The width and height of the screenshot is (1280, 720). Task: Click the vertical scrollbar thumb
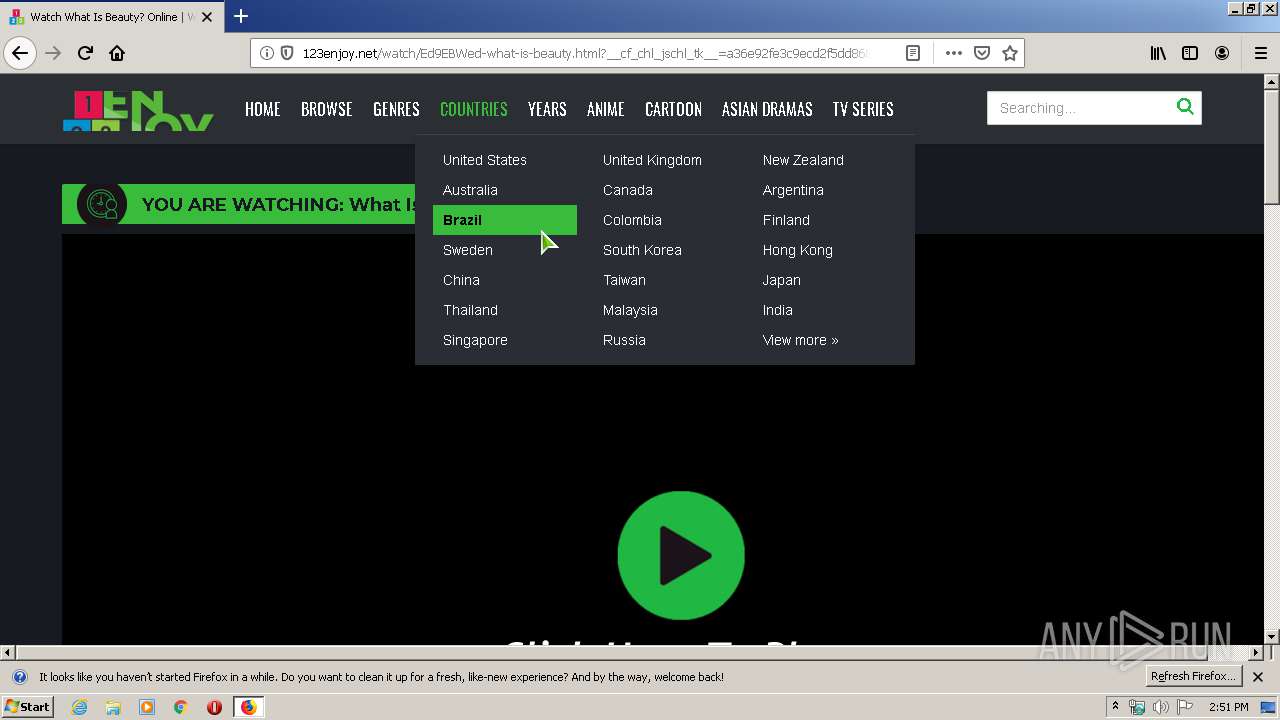pyautogui.click(x=1271, y=145)
